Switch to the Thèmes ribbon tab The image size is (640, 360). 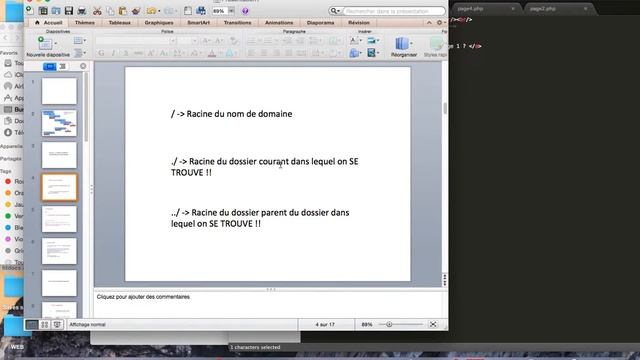tap(85, 23)
